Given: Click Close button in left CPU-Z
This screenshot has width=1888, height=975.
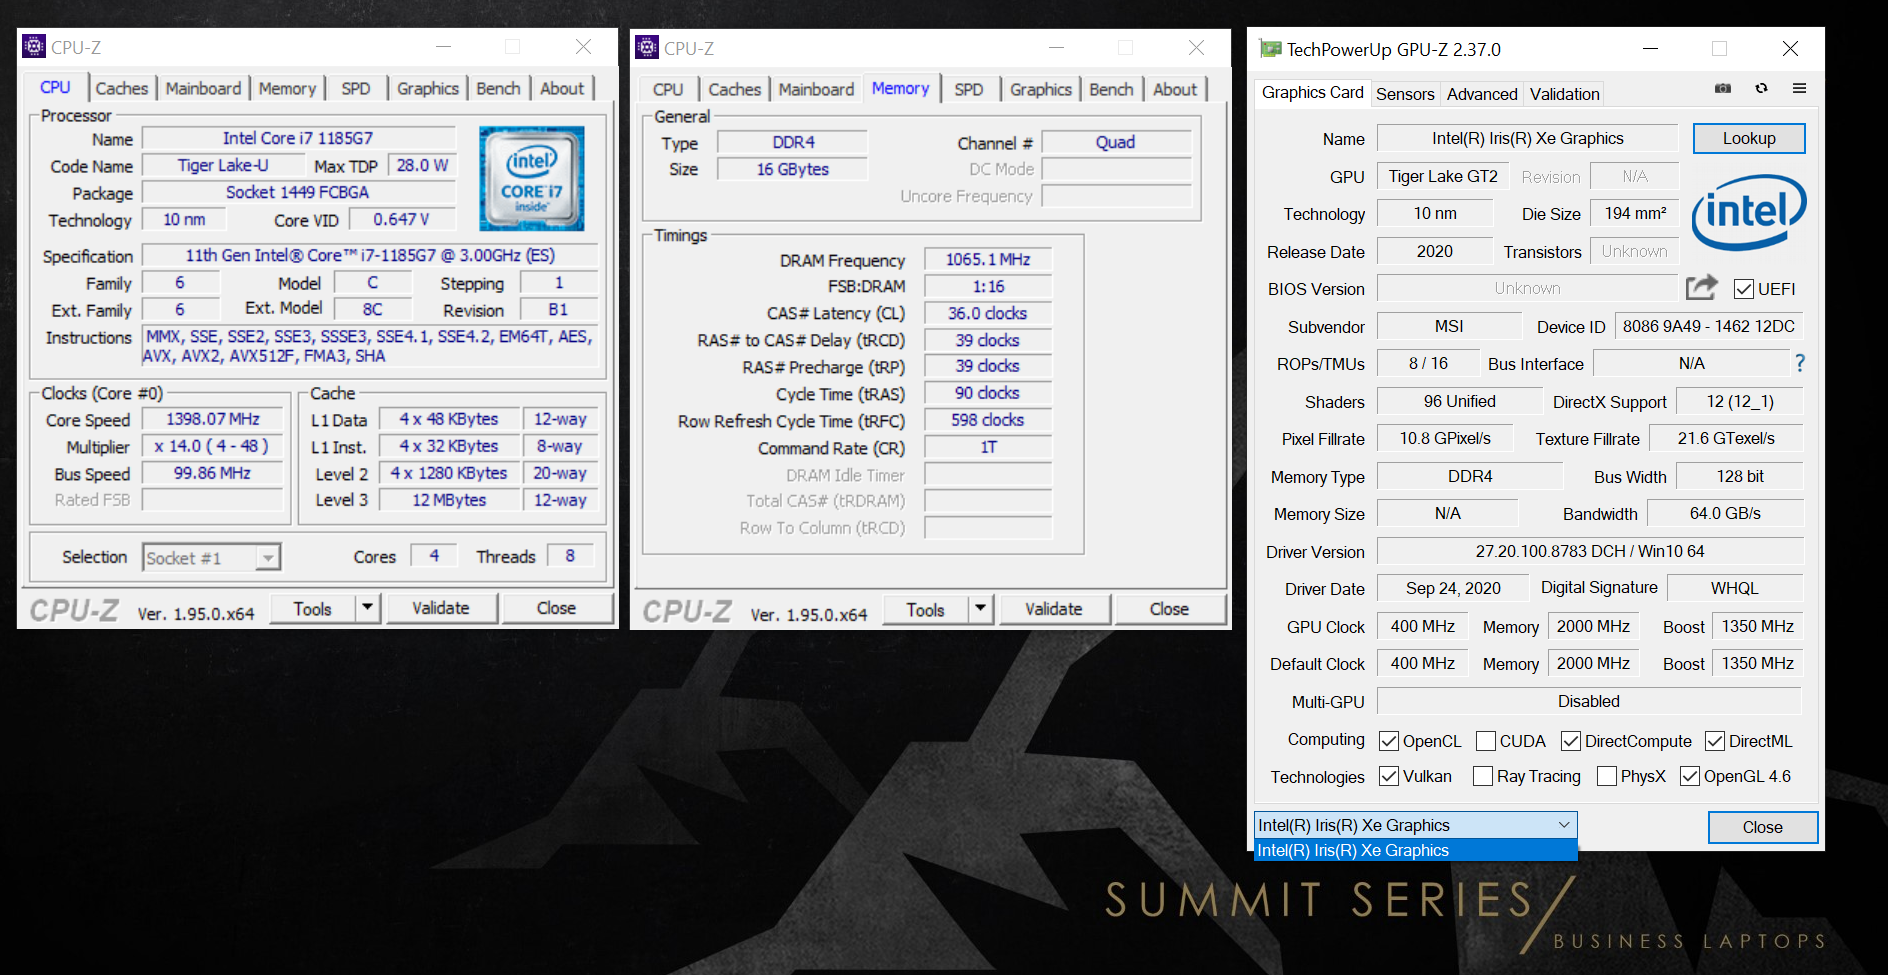Looking at the screenshot, I should [x=556, y=608].
